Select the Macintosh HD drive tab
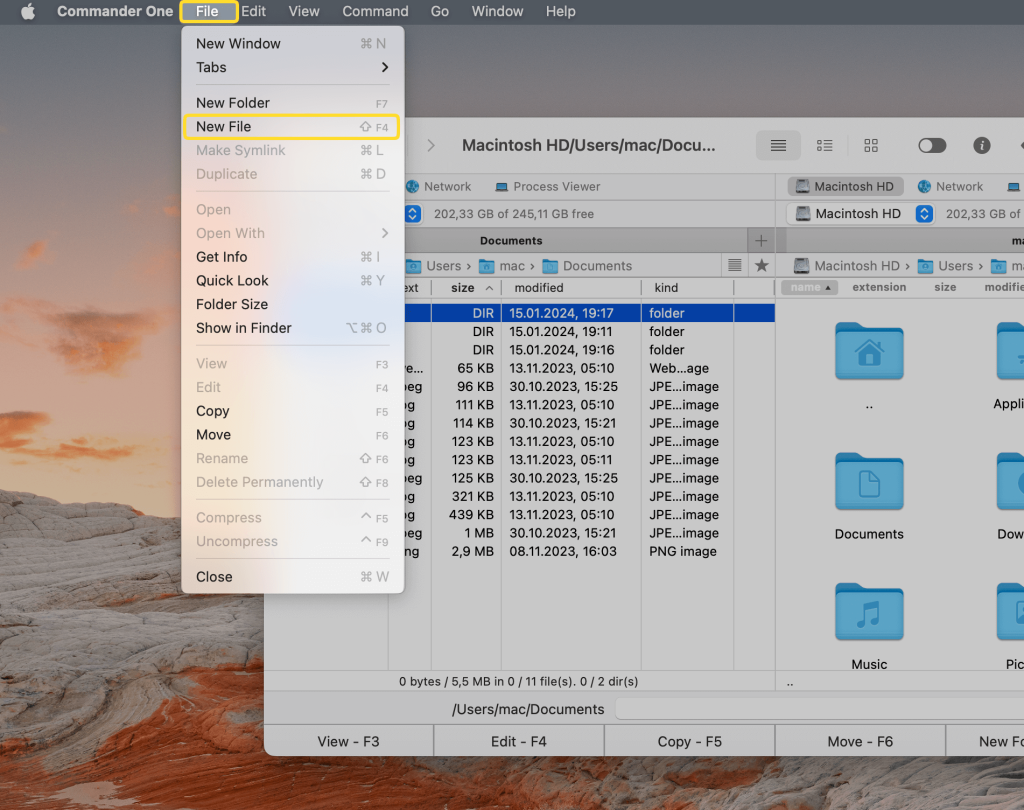 click(845, 186)
